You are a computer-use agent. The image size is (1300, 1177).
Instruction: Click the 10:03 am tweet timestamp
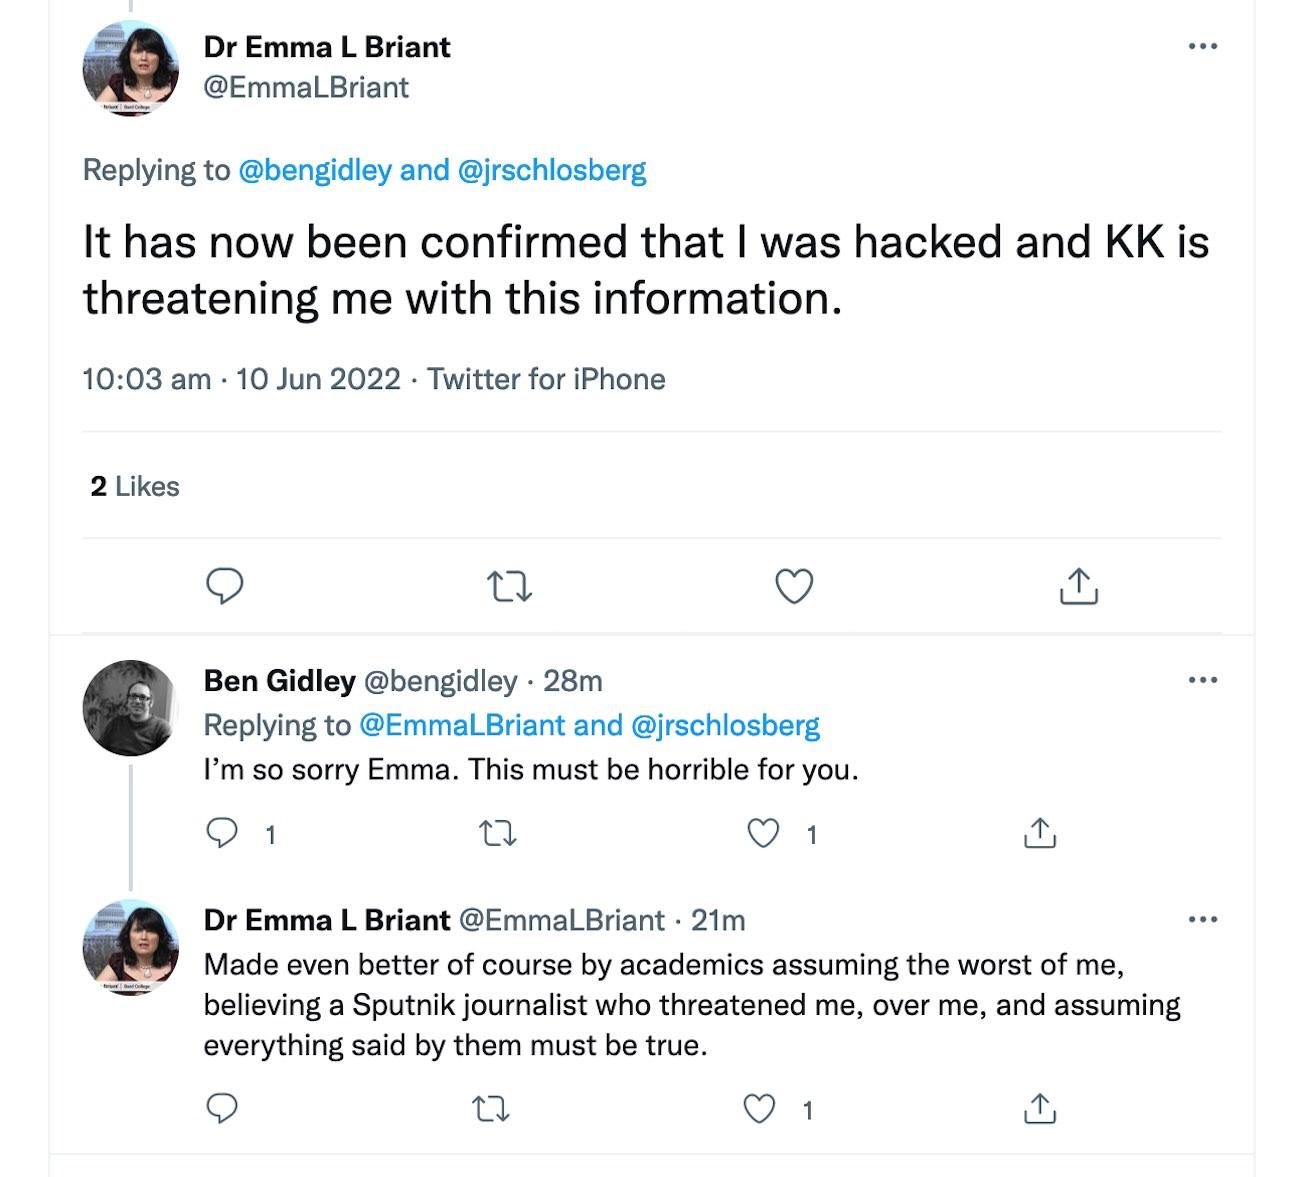click(x=146, y=379)
